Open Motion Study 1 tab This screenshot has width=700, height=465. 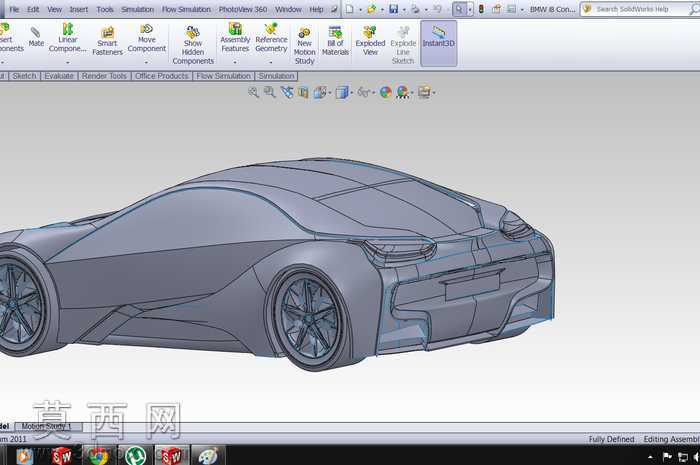(x=46, y=427)
